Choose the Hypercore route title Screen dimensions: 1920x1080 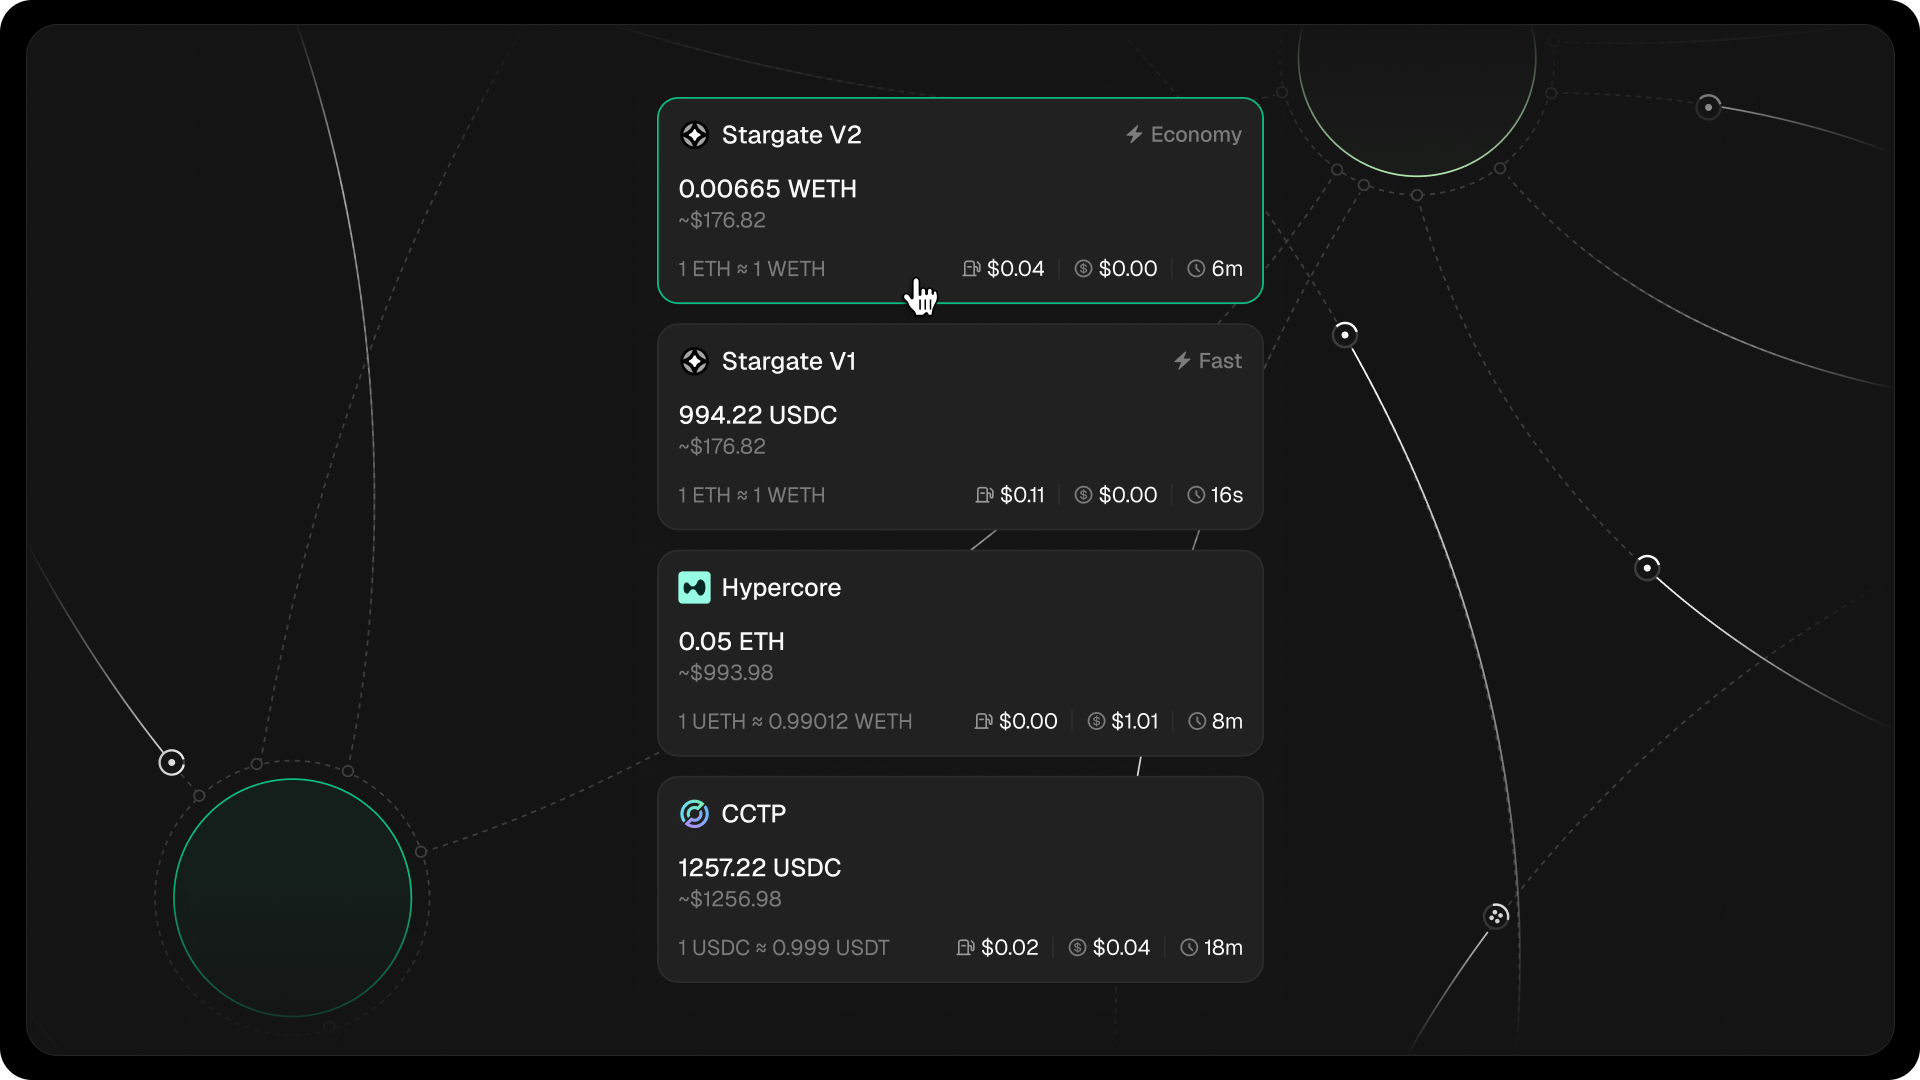pos(781,588)
